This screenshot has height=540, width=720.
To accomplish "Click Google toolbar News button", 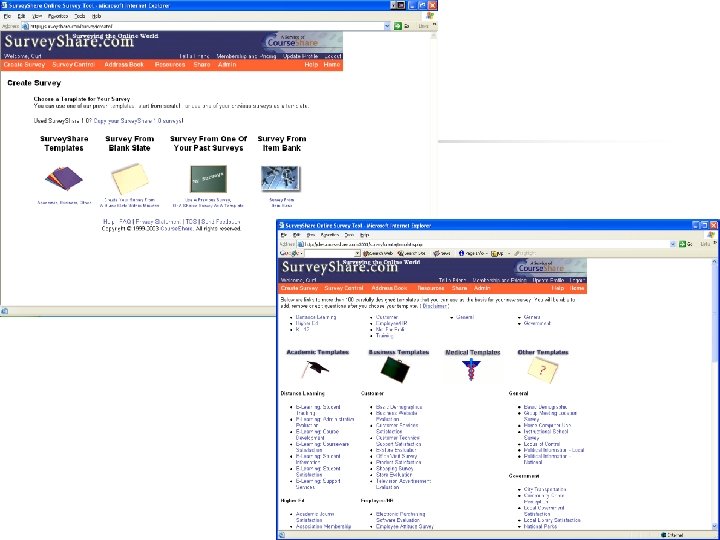I will (x=442, y=253).
